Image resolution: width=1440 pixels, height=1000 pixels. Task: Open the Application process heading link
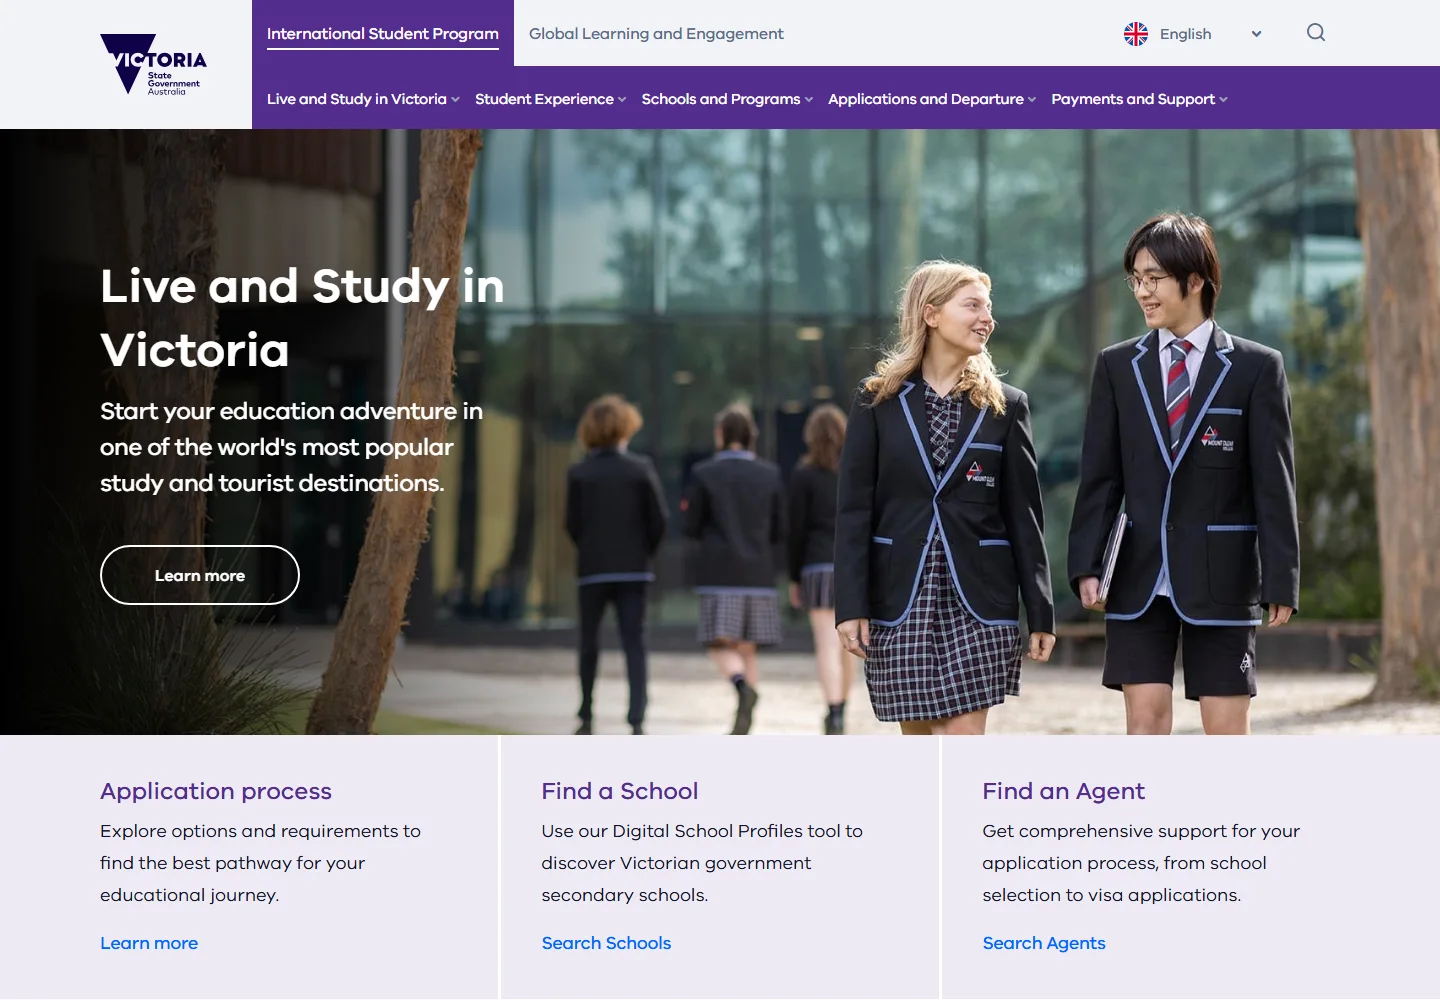point(216,791)
